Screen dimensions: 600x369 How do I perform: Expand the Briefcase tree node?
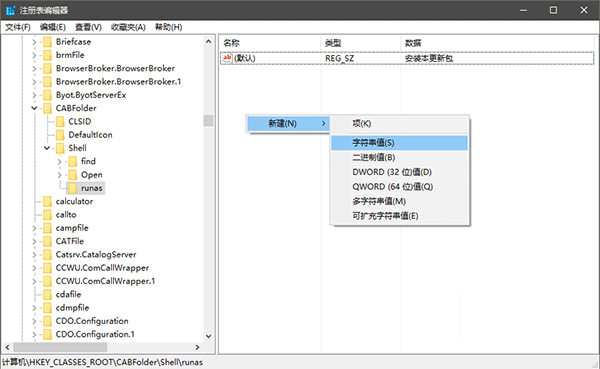tap(34, 42)
